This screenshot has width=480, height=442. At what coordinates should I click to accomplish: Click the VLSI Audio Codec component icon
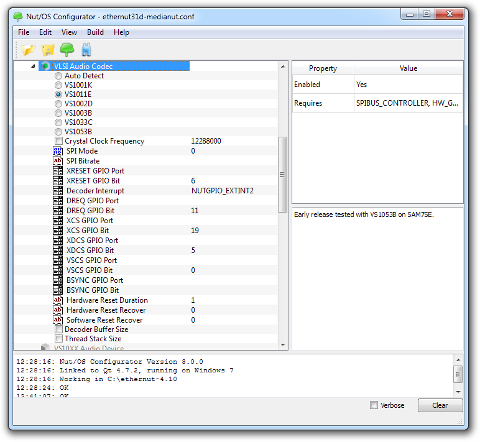[45, 66]
